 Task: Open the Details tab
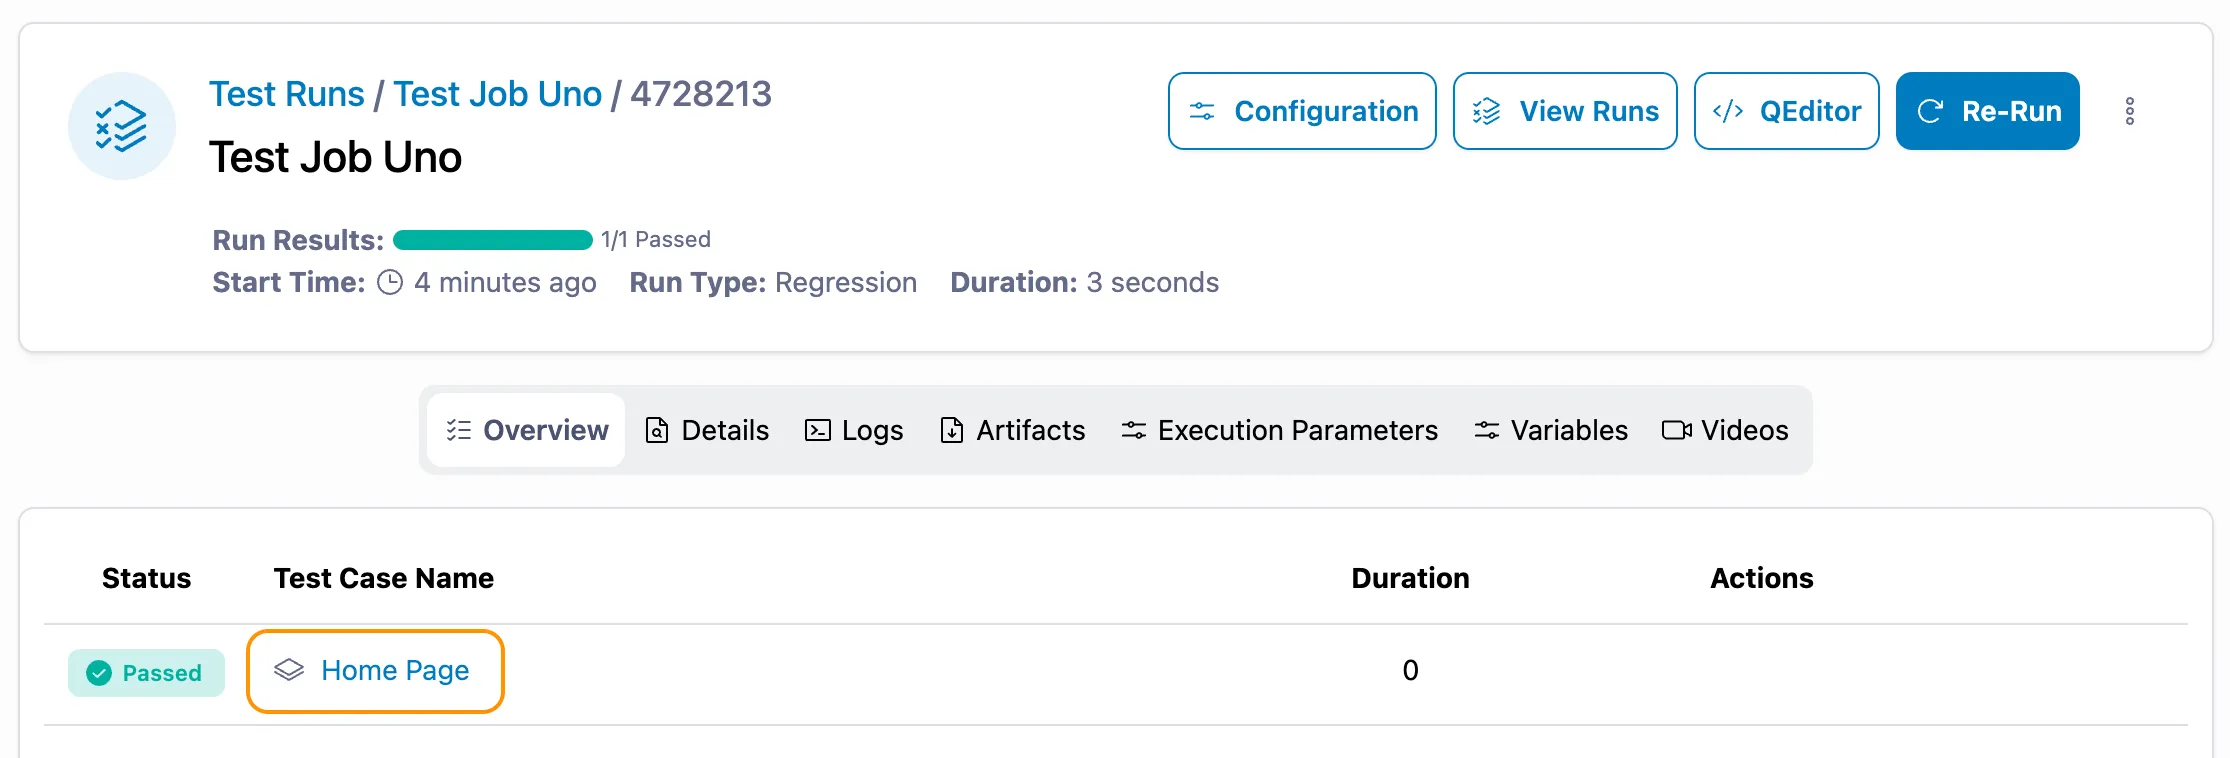(707, 430)
